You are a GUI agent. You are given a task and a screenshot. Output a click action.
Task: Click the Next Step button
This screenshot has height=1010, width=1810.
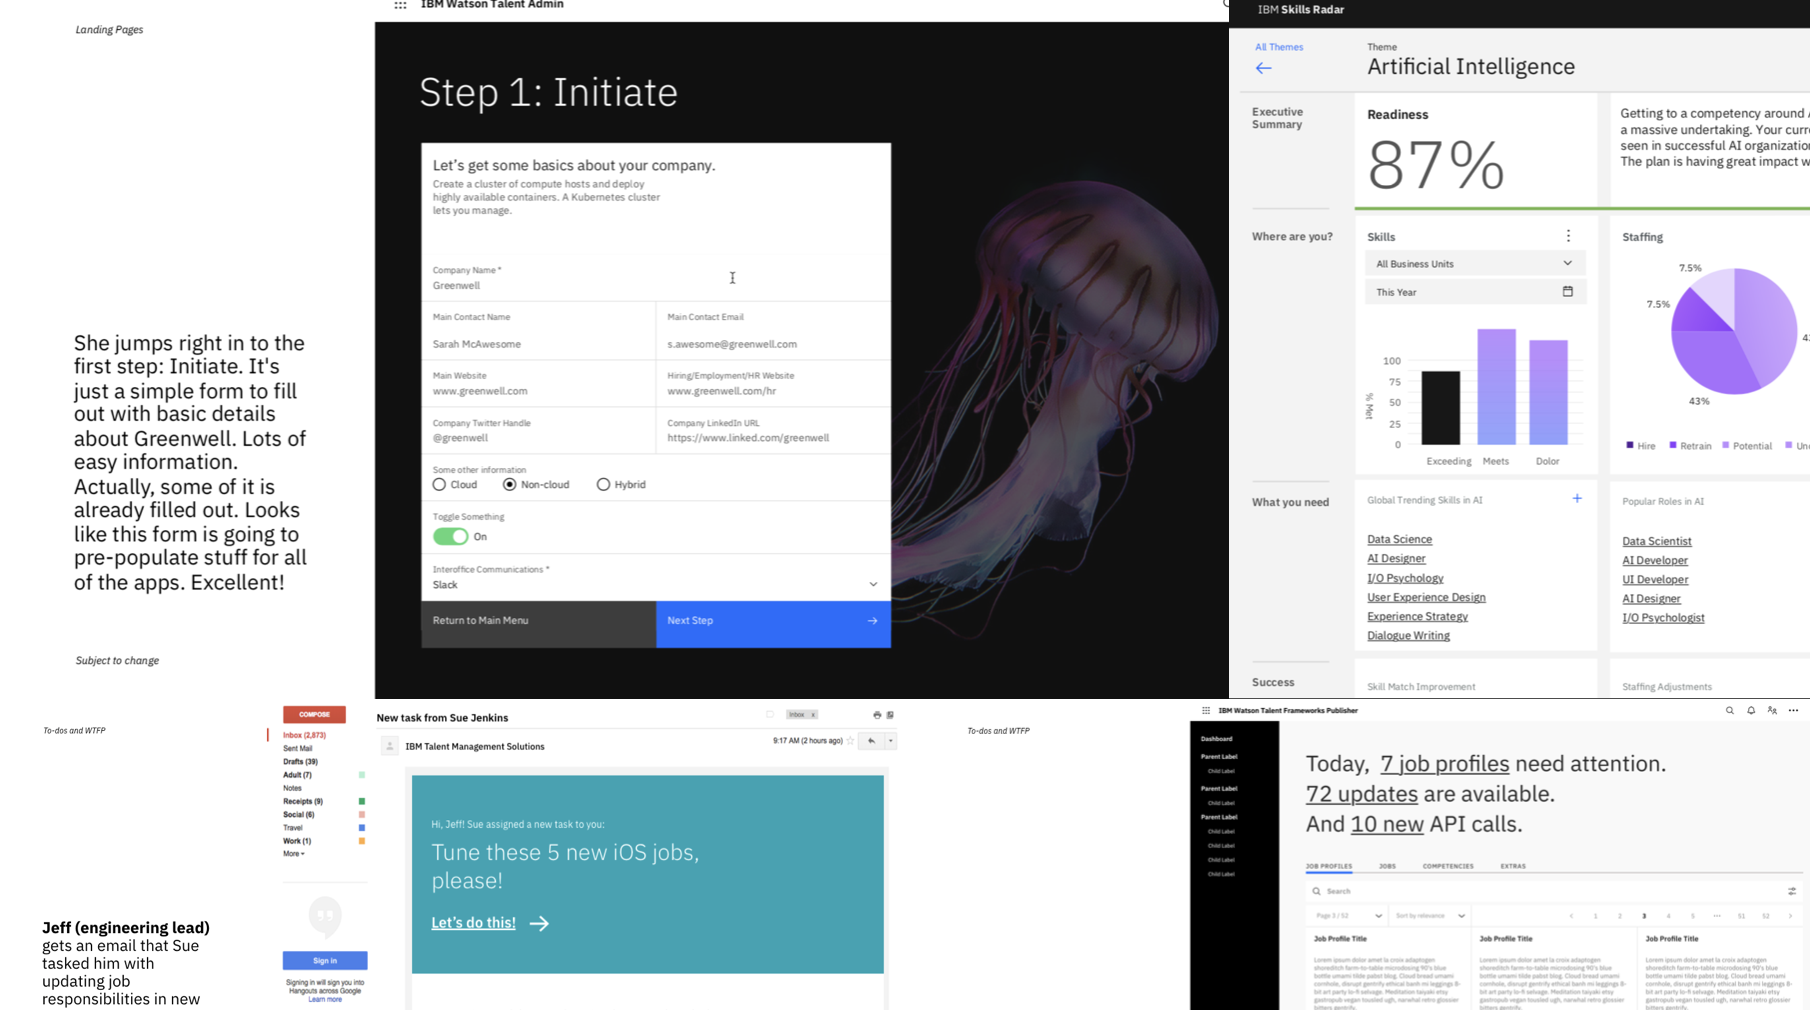coord(773,624)
